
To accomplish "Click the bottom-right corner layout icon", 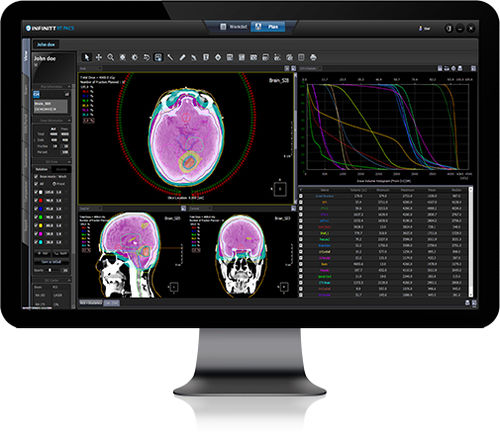I will point(474,303).
